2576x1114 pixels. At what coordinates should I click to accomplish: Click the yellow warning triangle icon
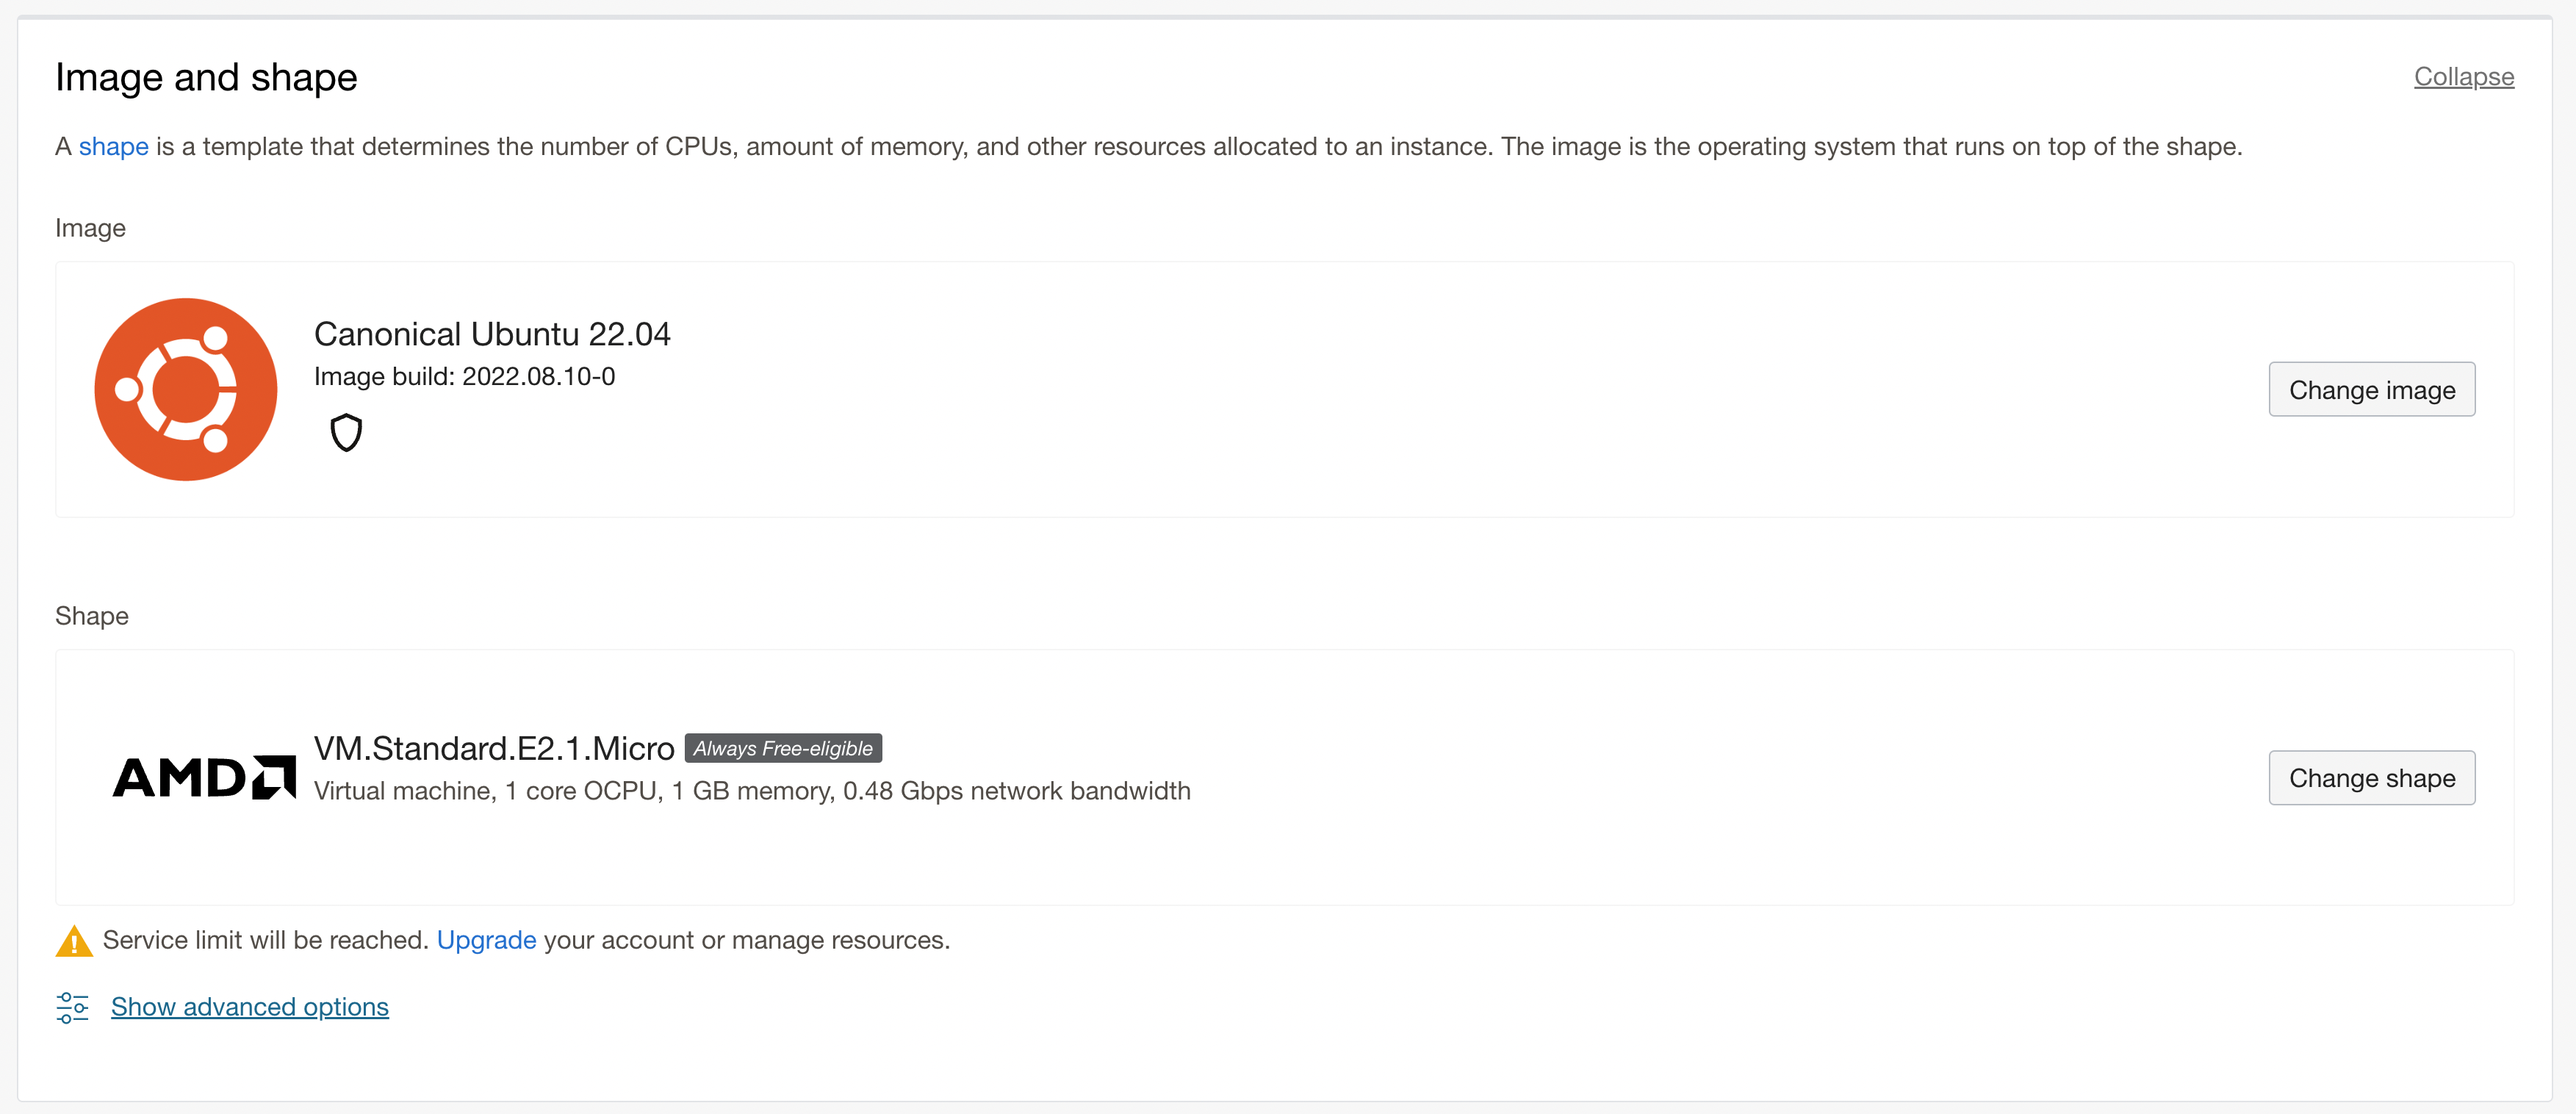click(74, 941)
